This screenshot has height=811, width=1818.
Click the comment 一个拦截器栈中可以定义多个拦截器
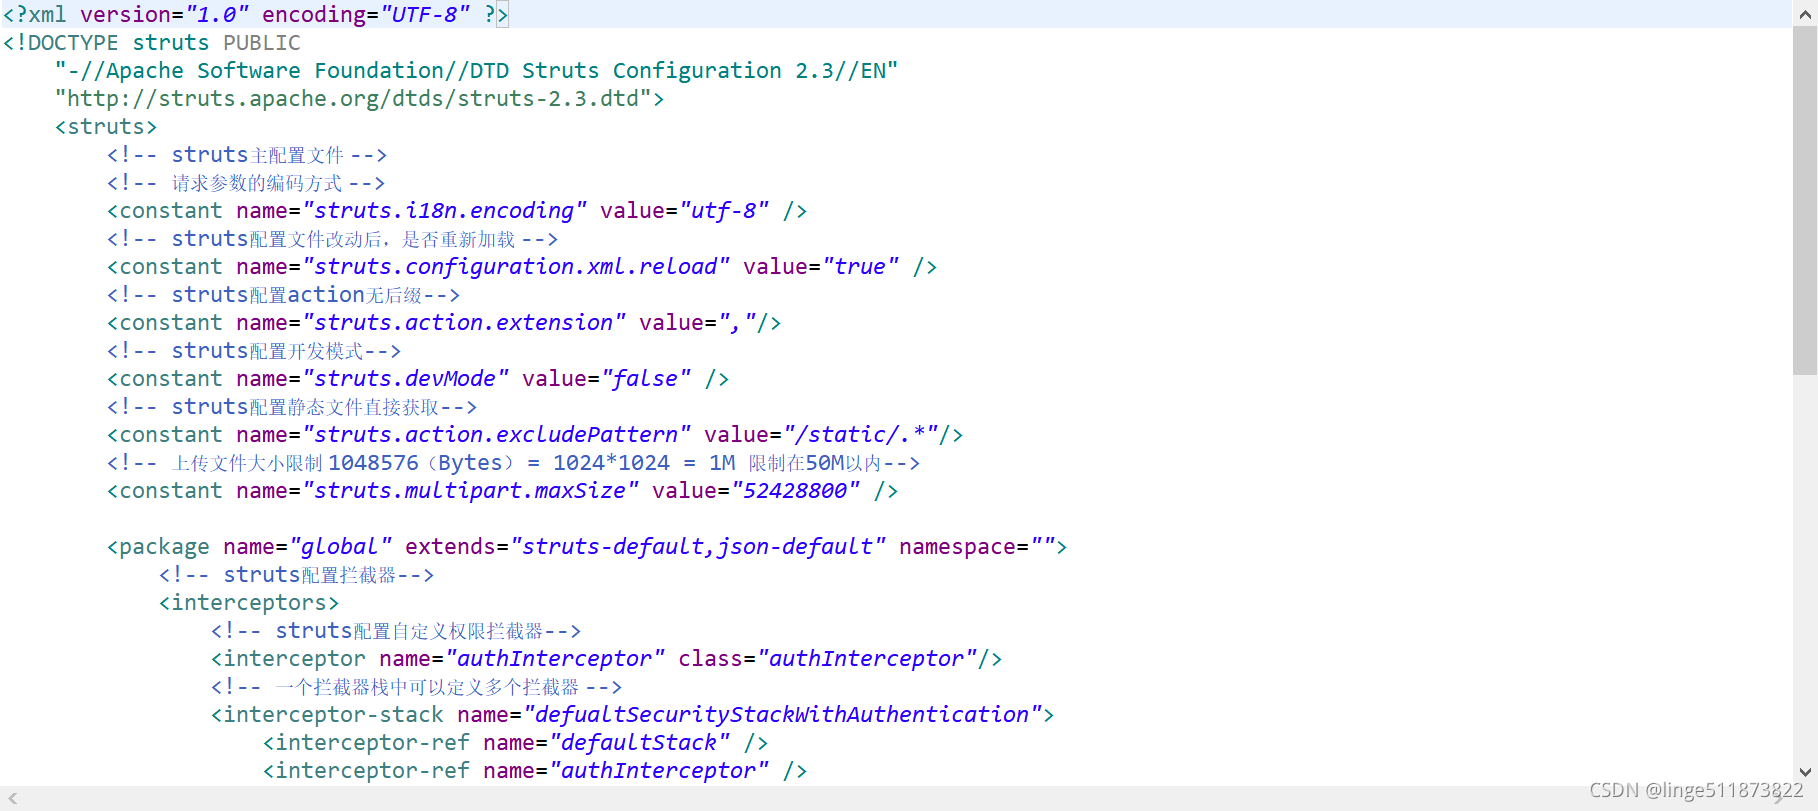pos(416,687)
